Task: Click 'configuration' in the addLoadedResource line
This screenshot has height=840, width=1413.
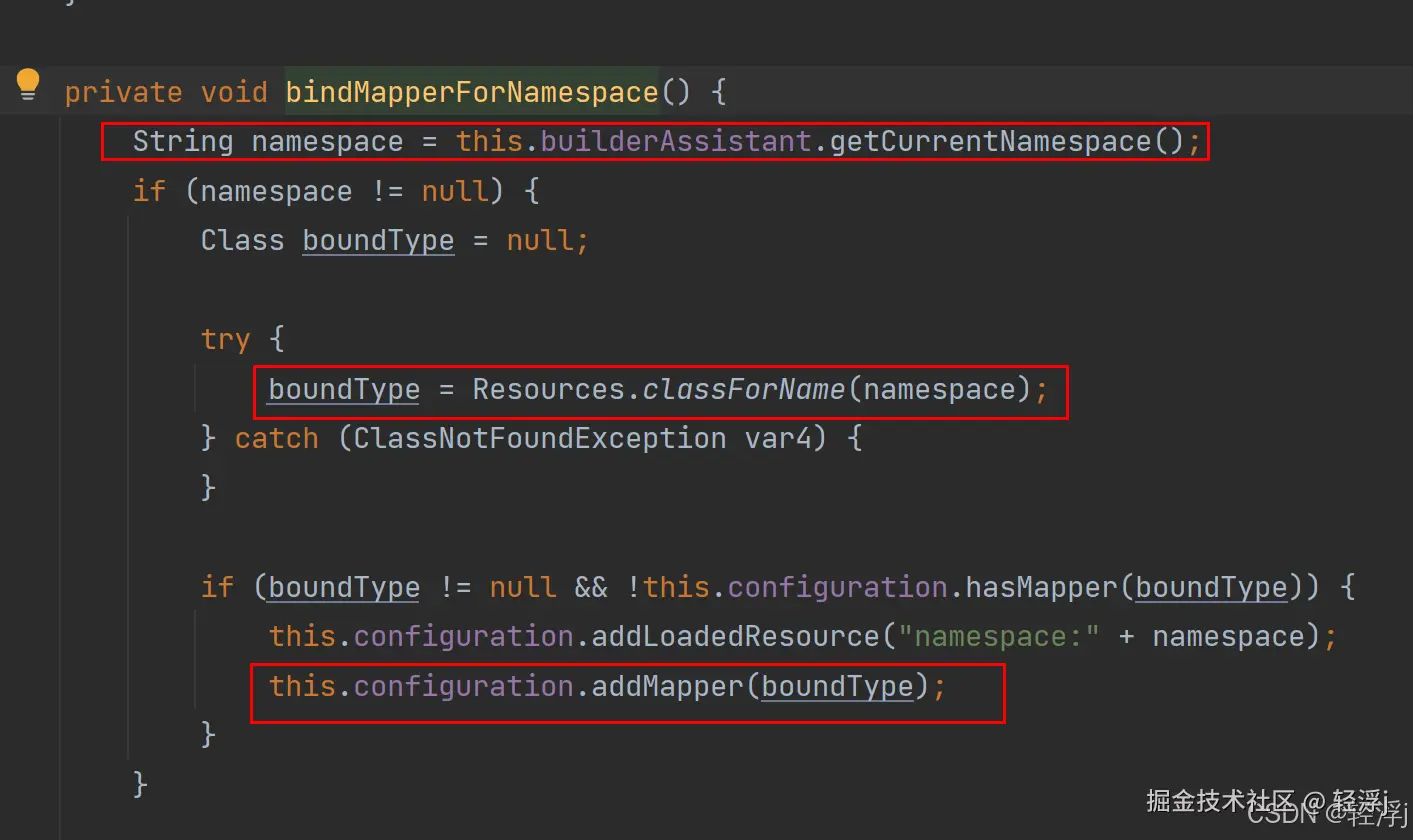Action: click(463, 636)
